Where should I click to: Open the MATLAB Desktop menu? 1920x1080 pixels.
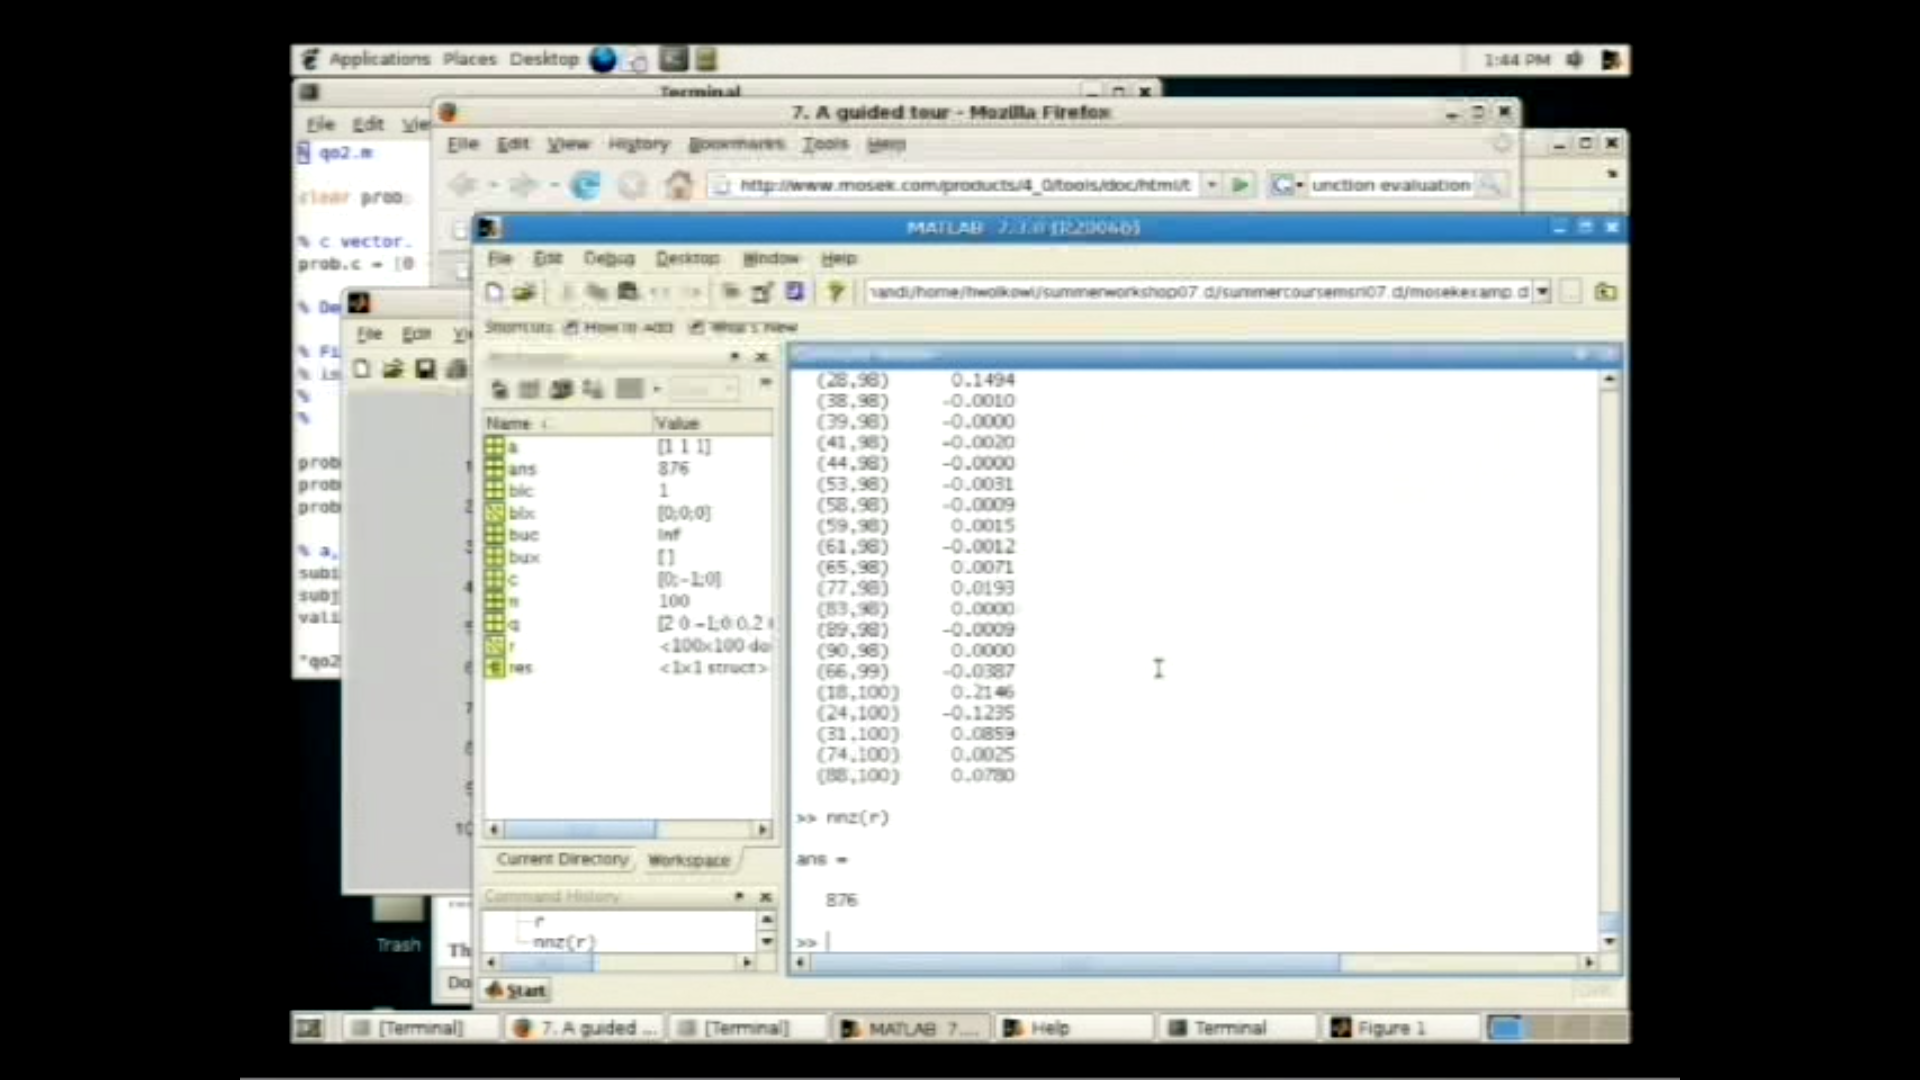(x=688, y=258)
